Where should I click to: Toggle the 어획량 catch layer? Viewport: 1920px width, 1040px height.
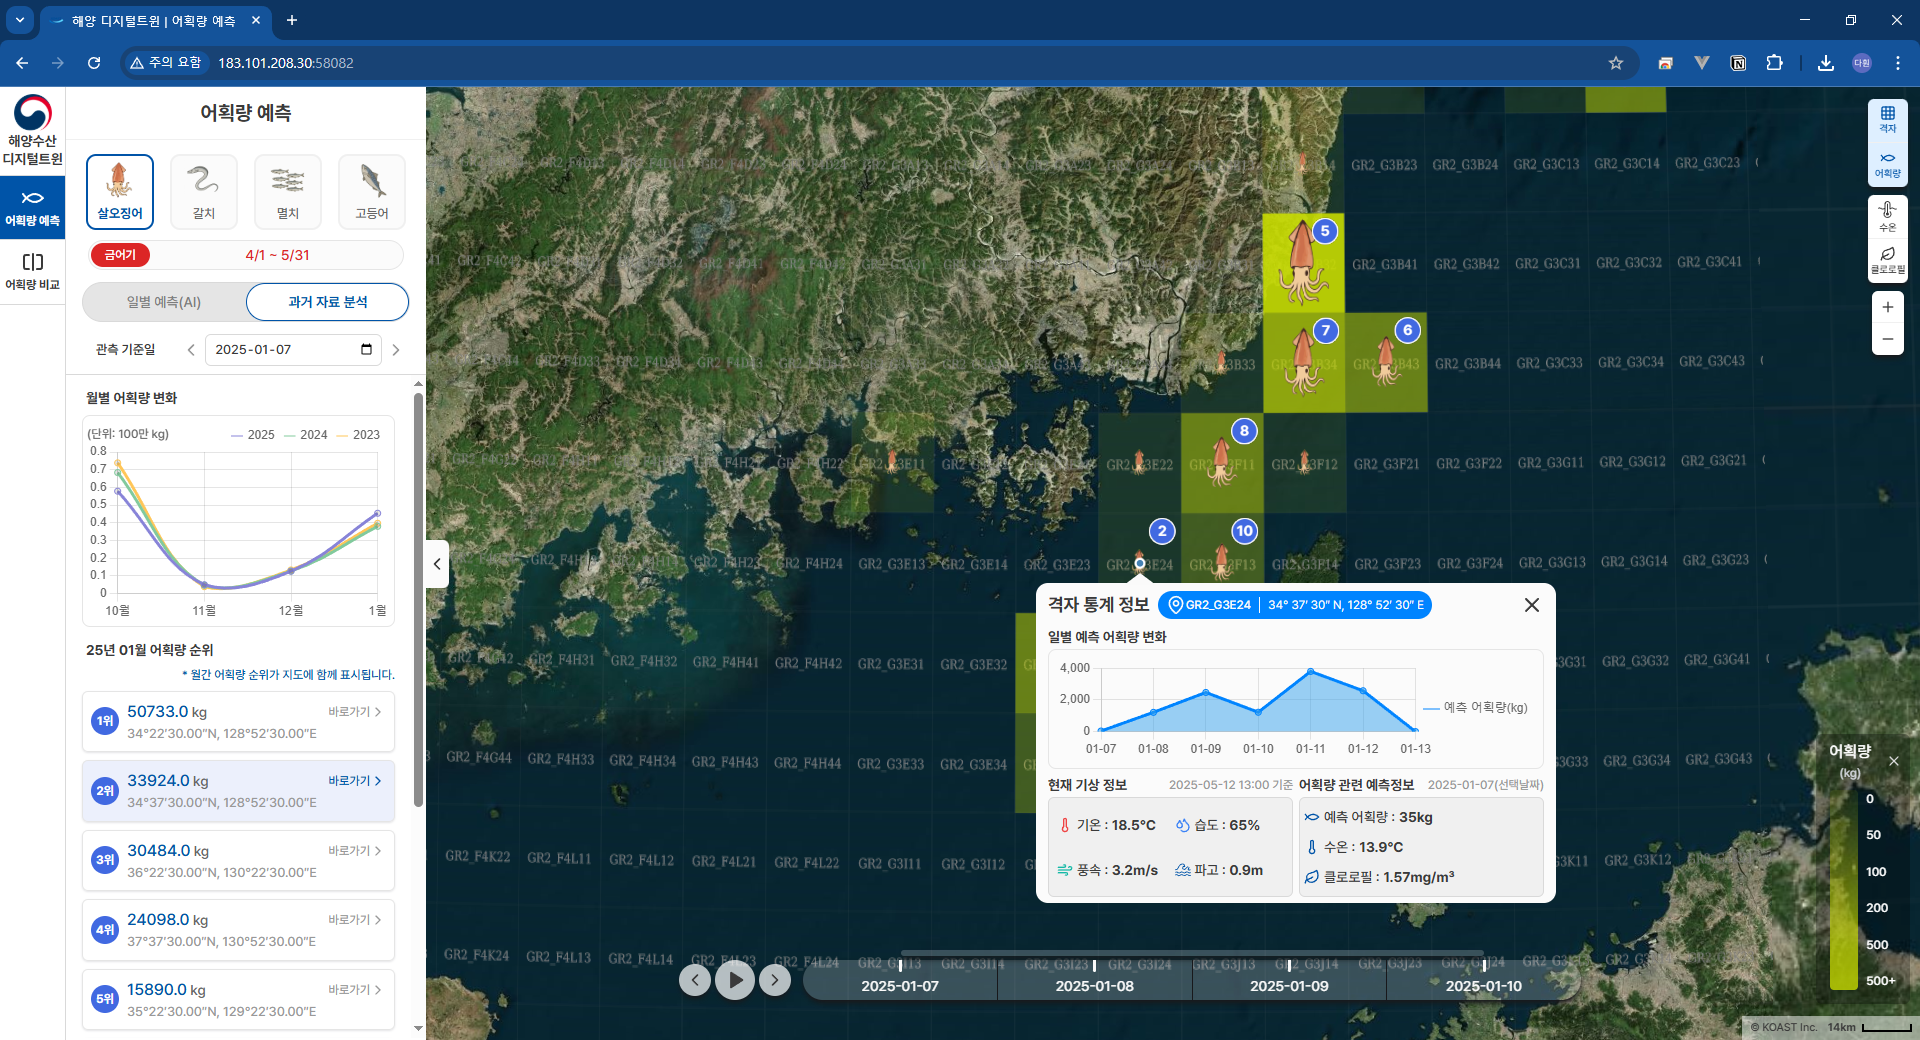click(x=1887, y=165)
